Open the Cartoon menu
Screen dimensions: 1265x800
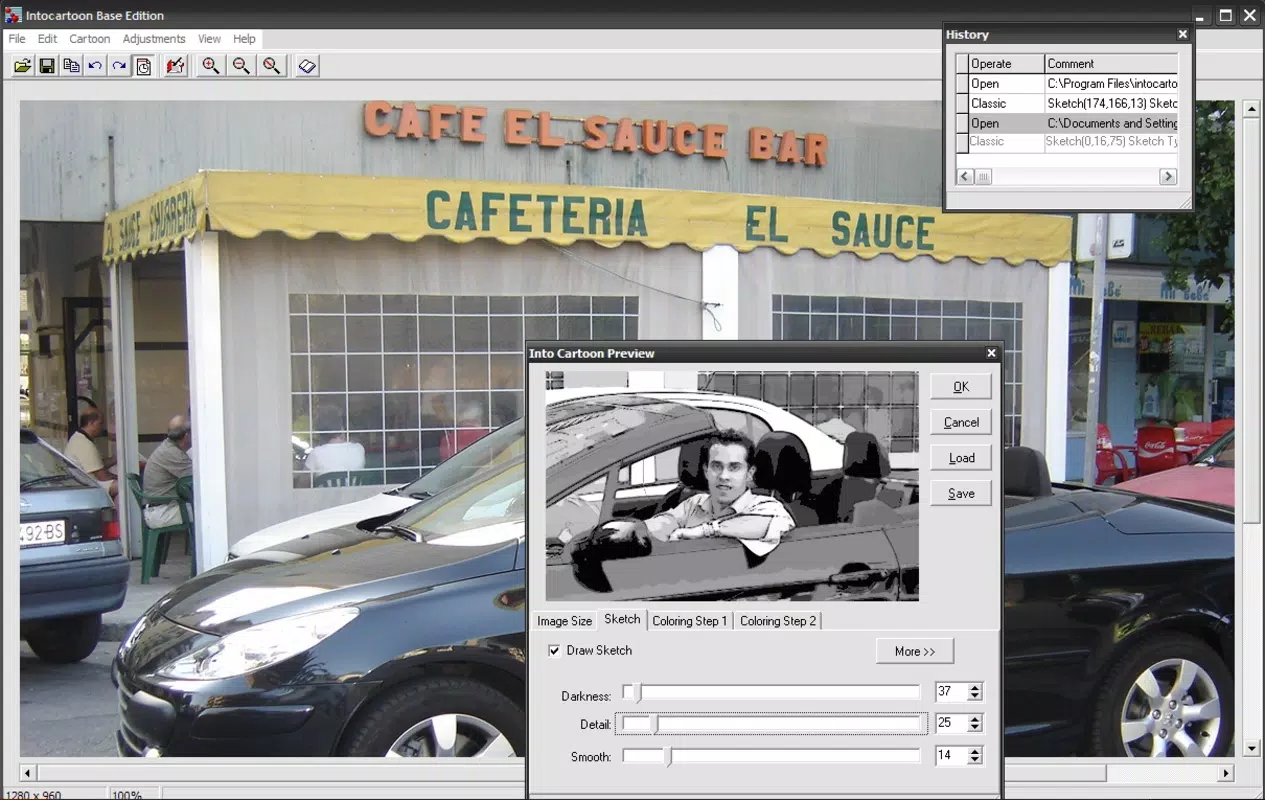pyautogui.click(x=90, y=39)
